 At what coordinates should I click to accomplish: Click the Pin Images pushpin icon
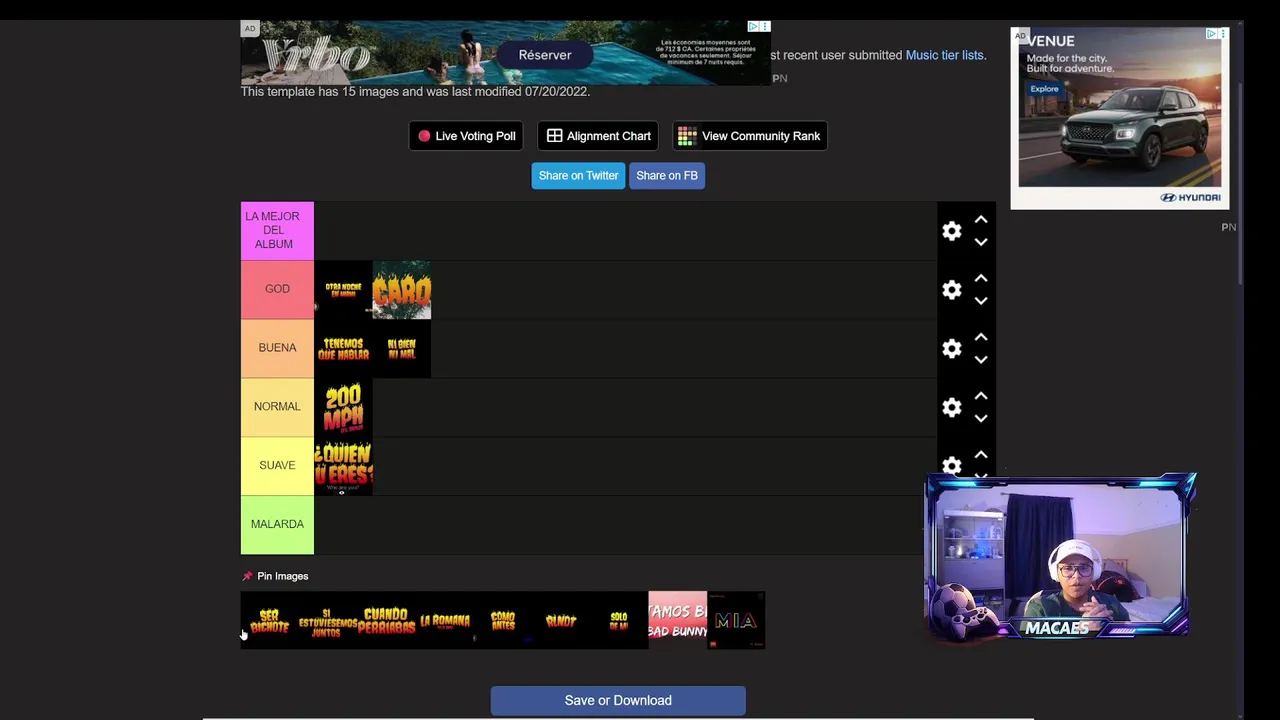coord(247,576)
